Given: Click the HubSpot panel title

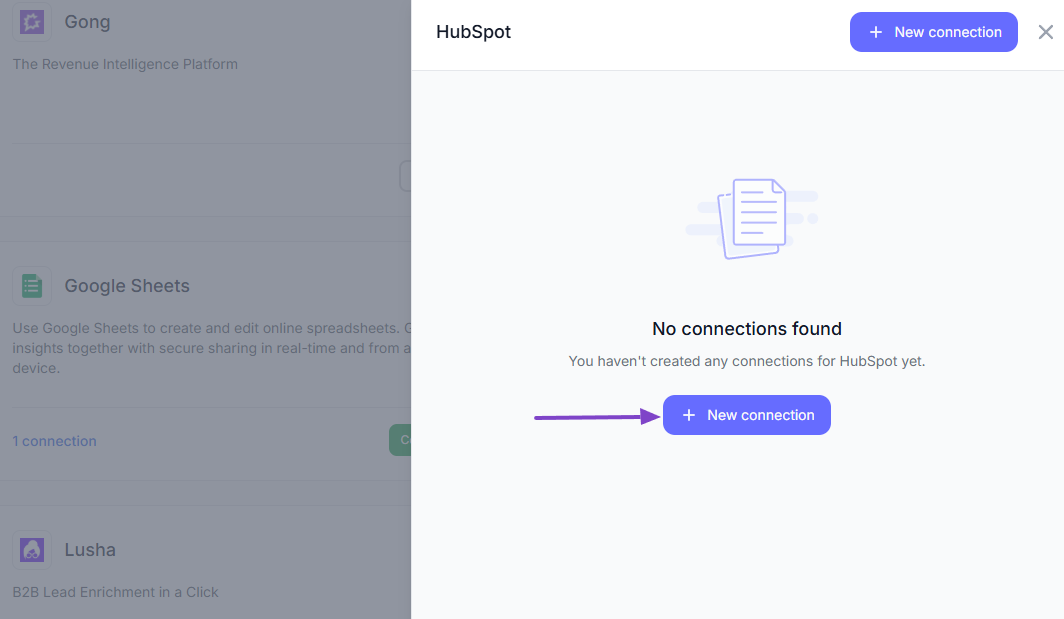Looking at the screenshot, I should tap(473, 32).
